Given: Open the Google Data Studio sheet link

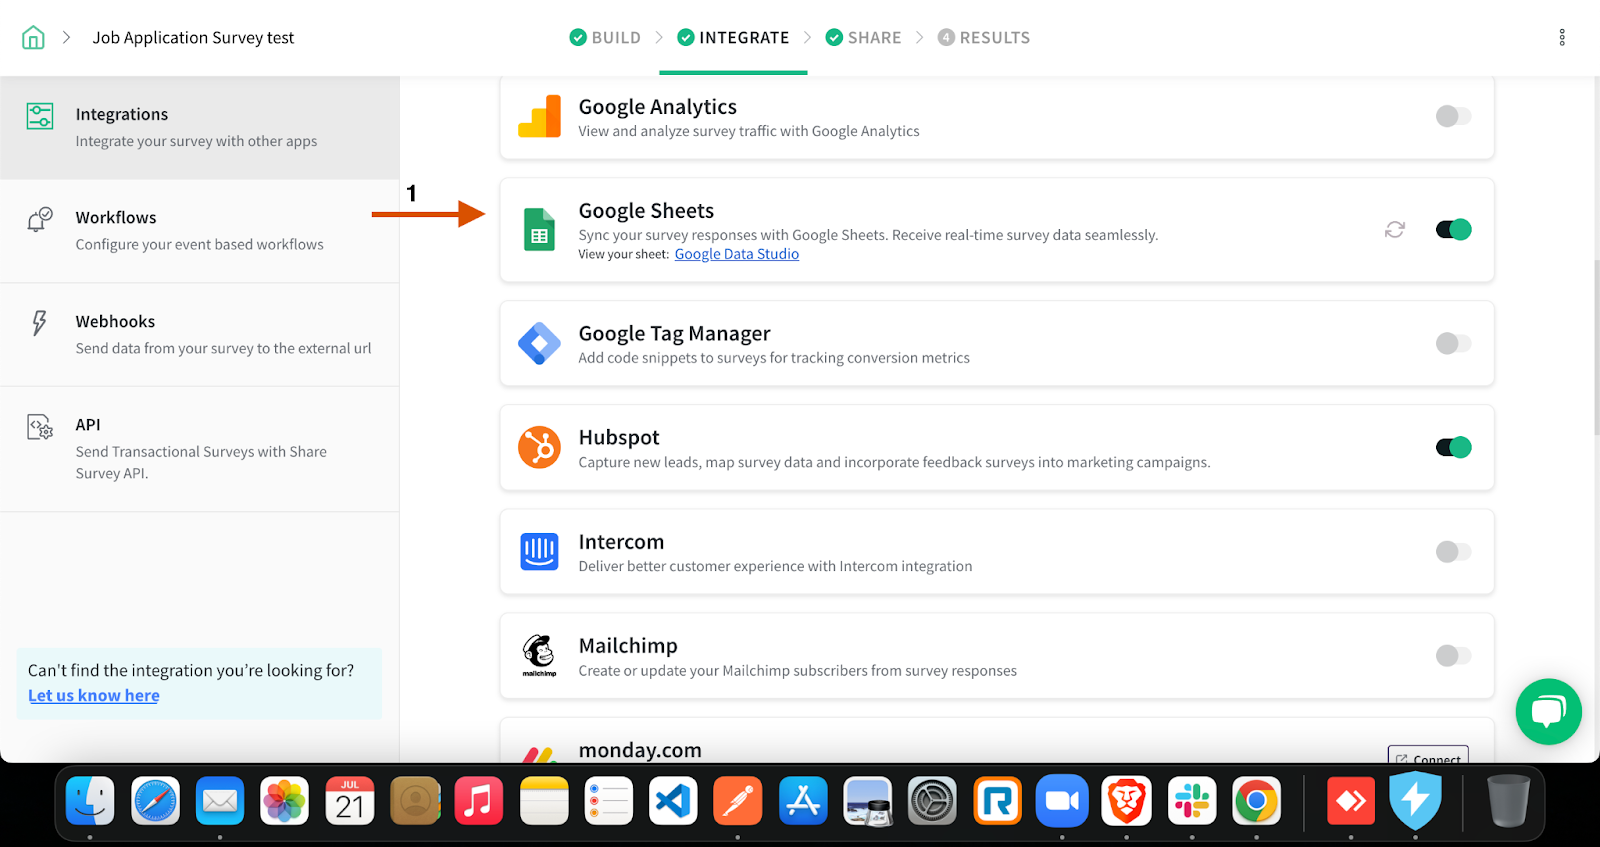Looking at the screenshot, I should [x=737, y=254].
